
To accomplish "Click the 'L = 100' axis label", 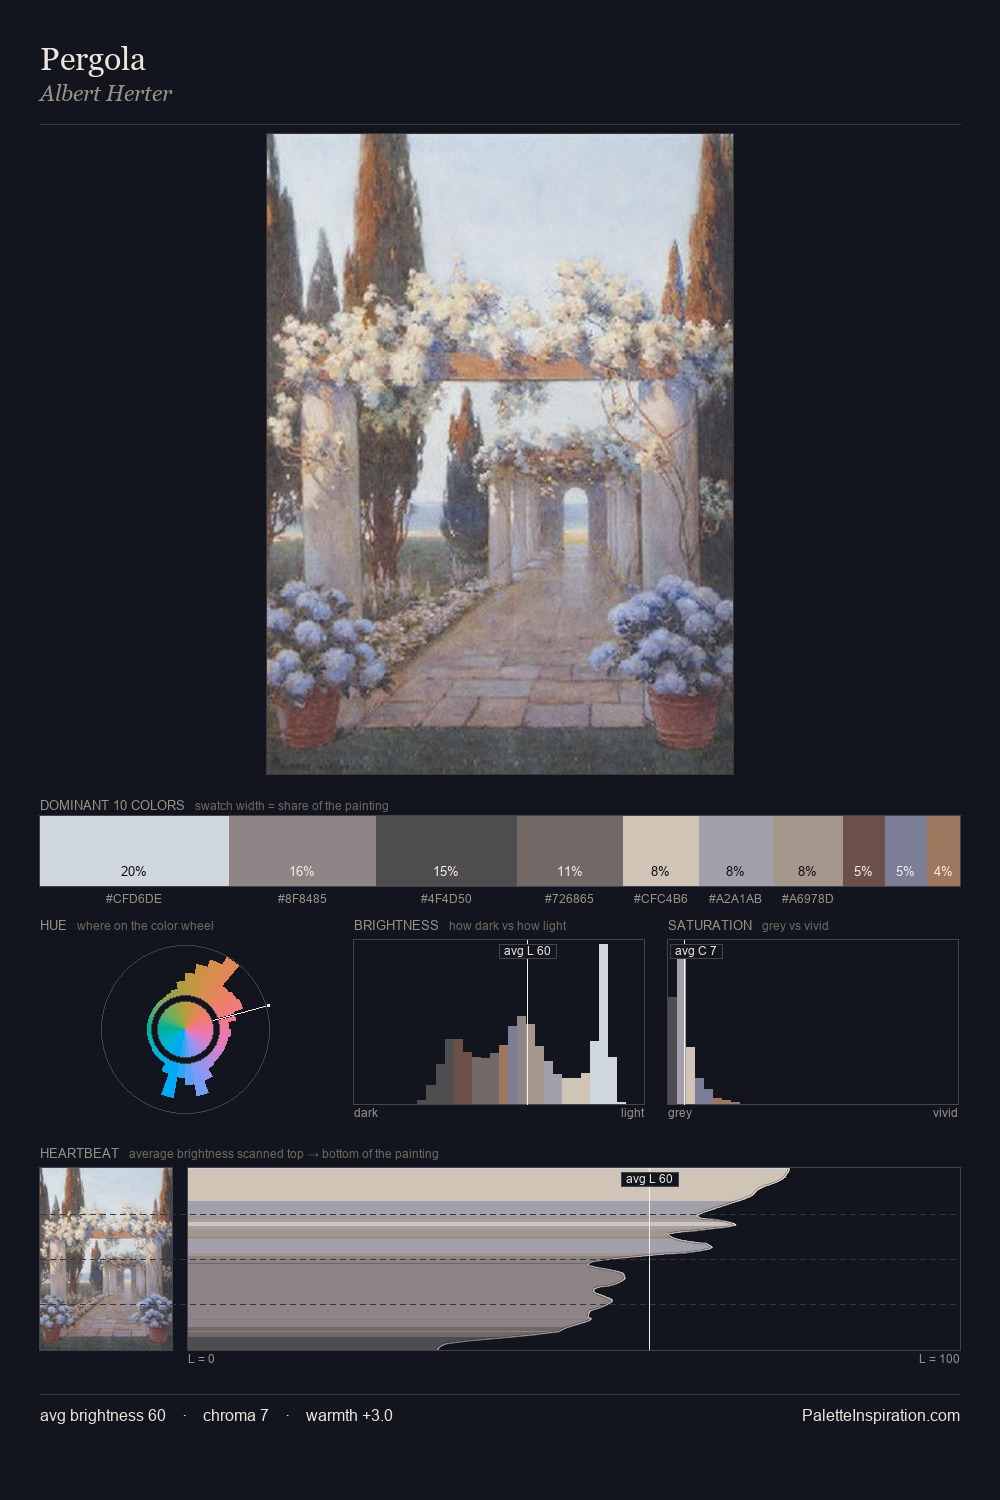I will click(939, 1359).
